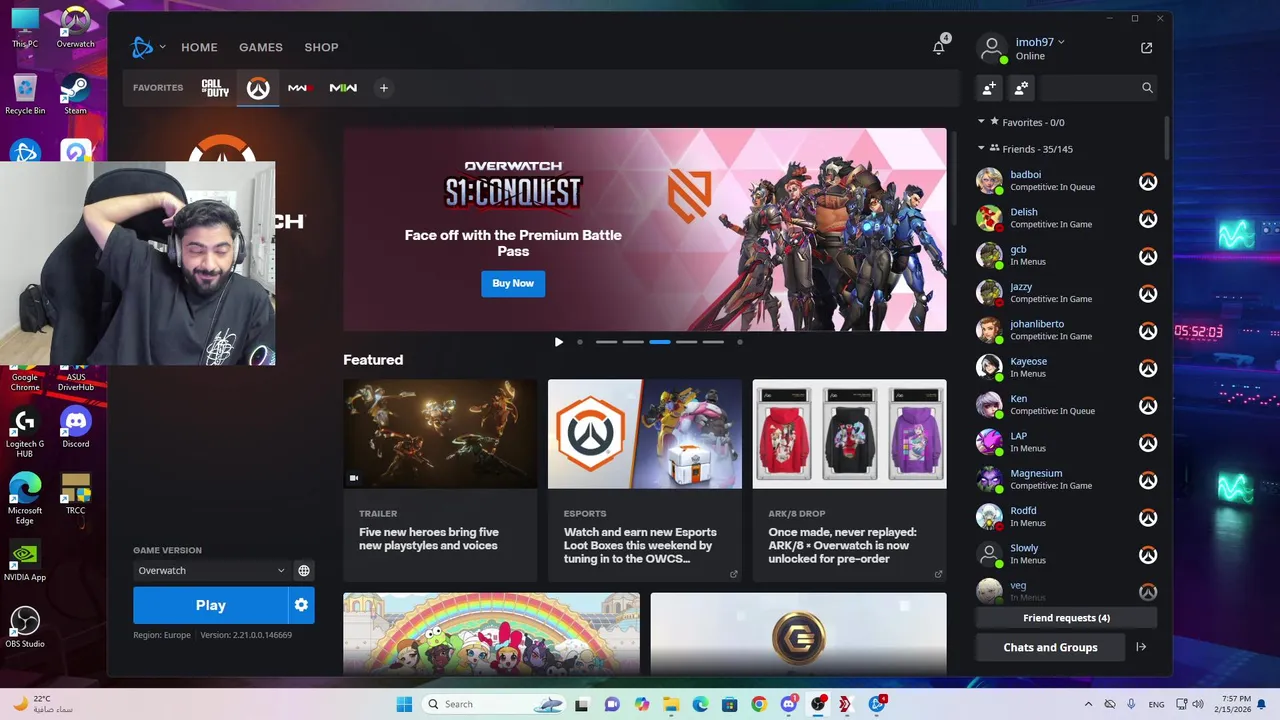1280x720 pixels.
Task: Click the Add a Friend icon
Action: point(989,88)
